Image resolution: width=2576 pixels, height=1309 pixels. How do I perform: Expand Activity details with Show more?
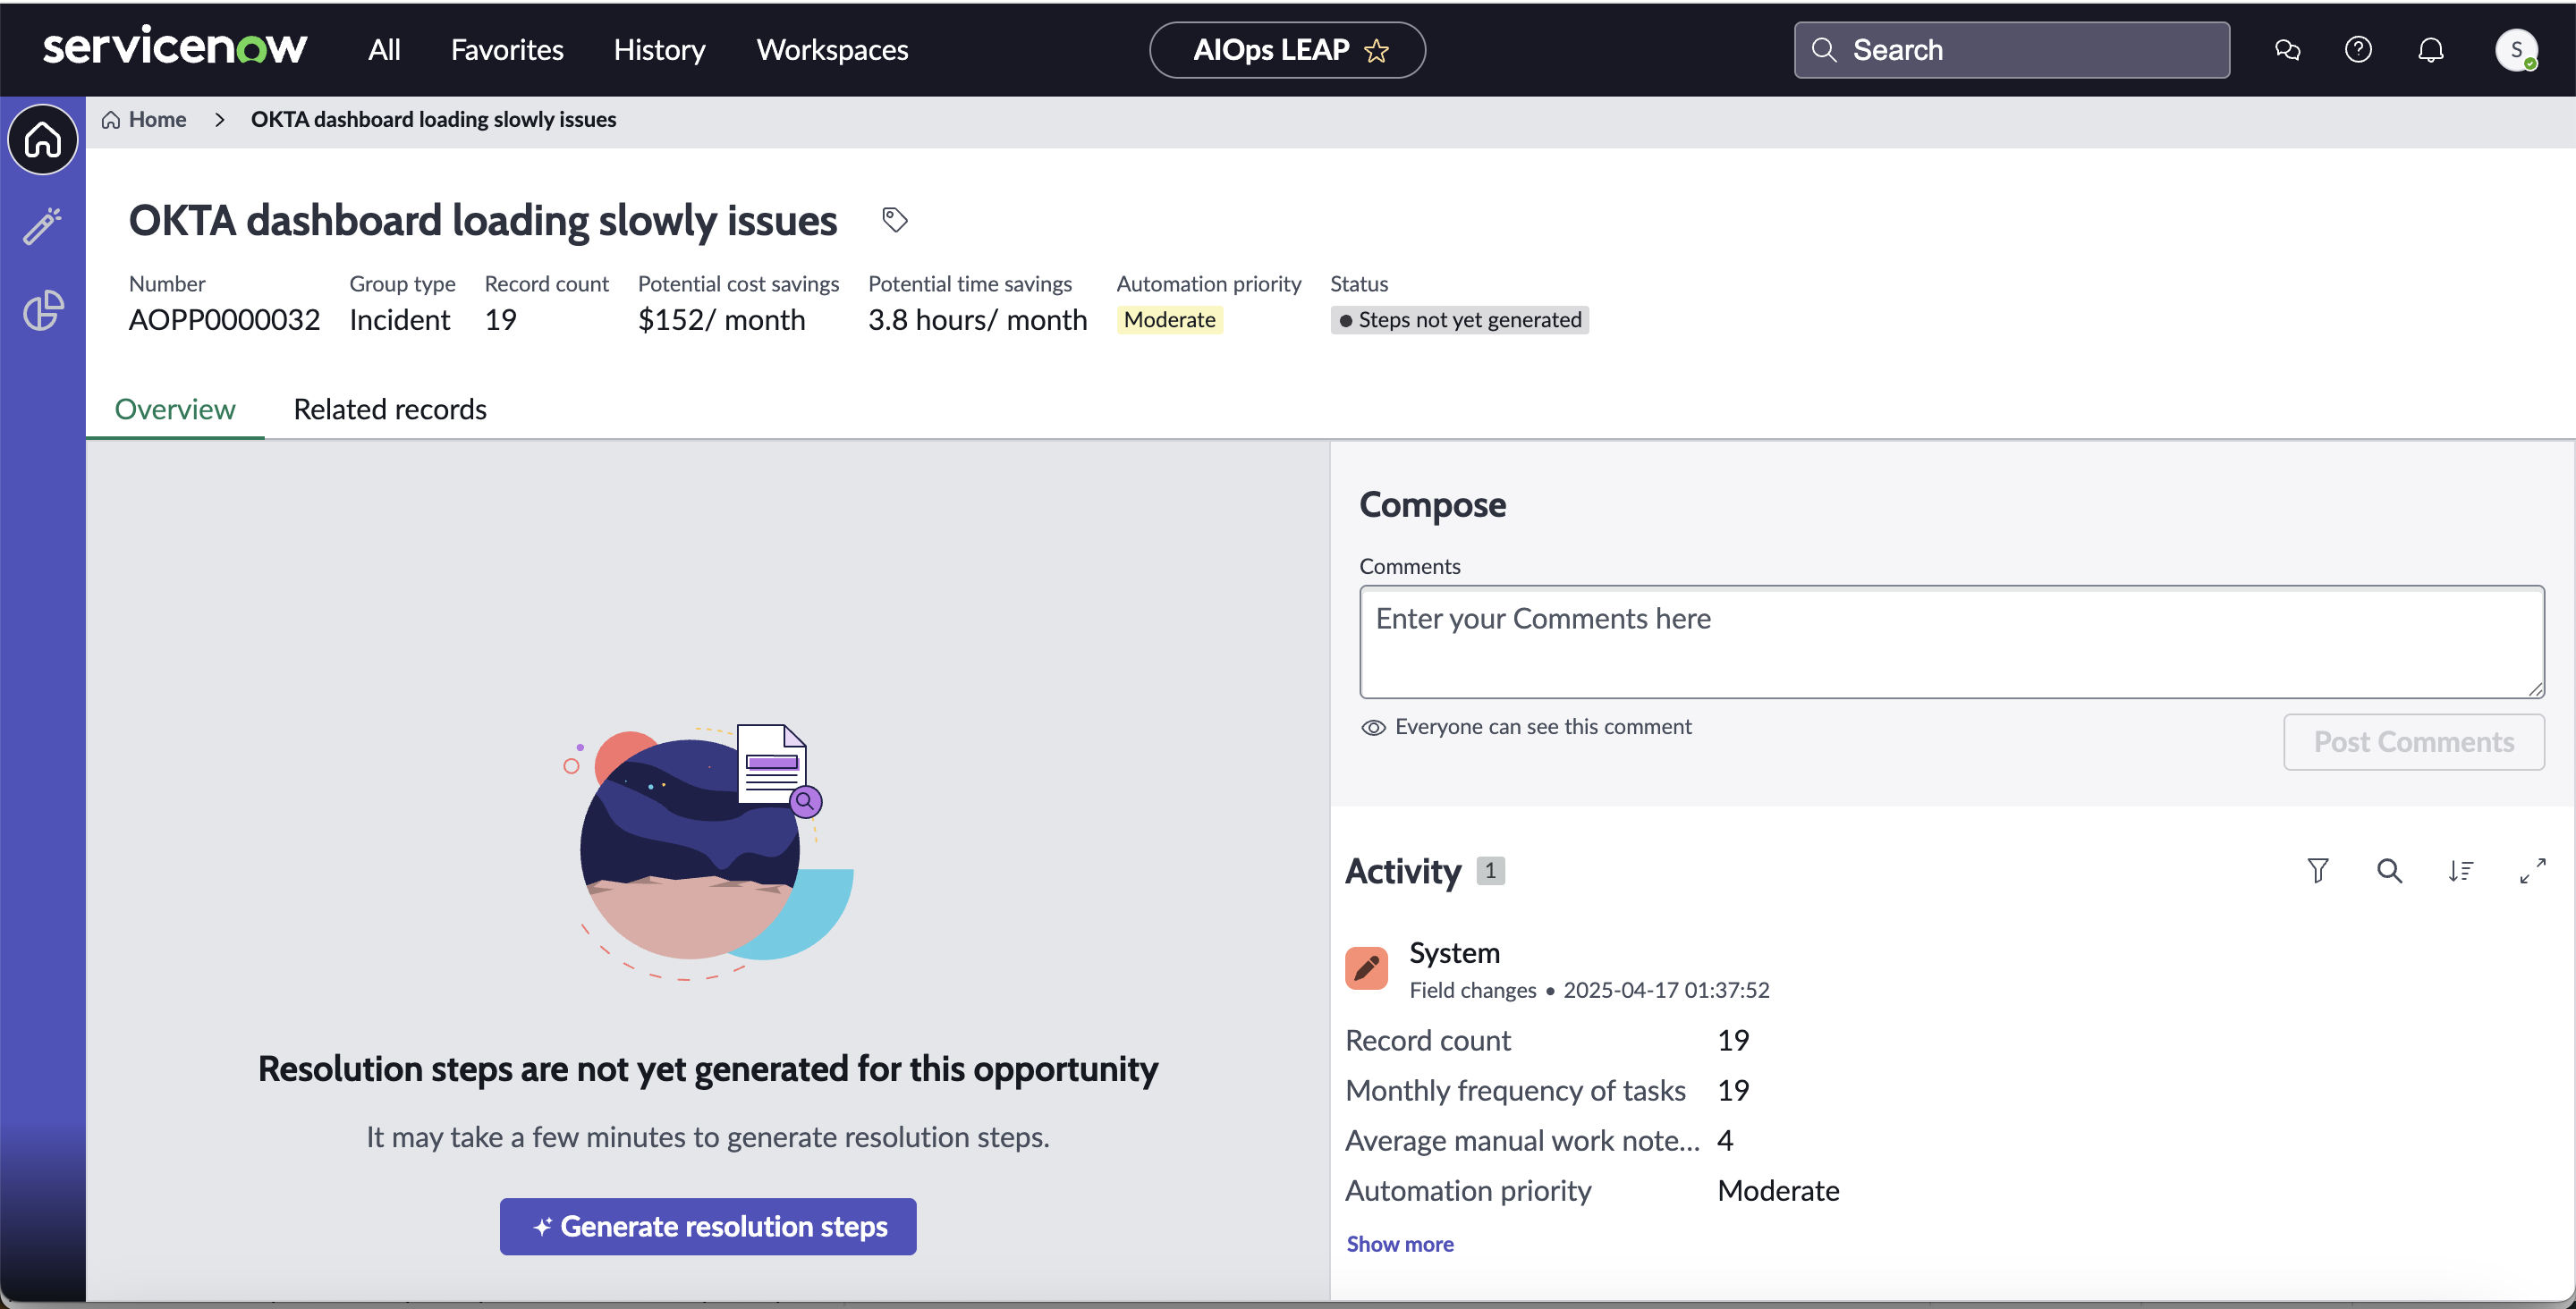click(x=1400, y=1244)
